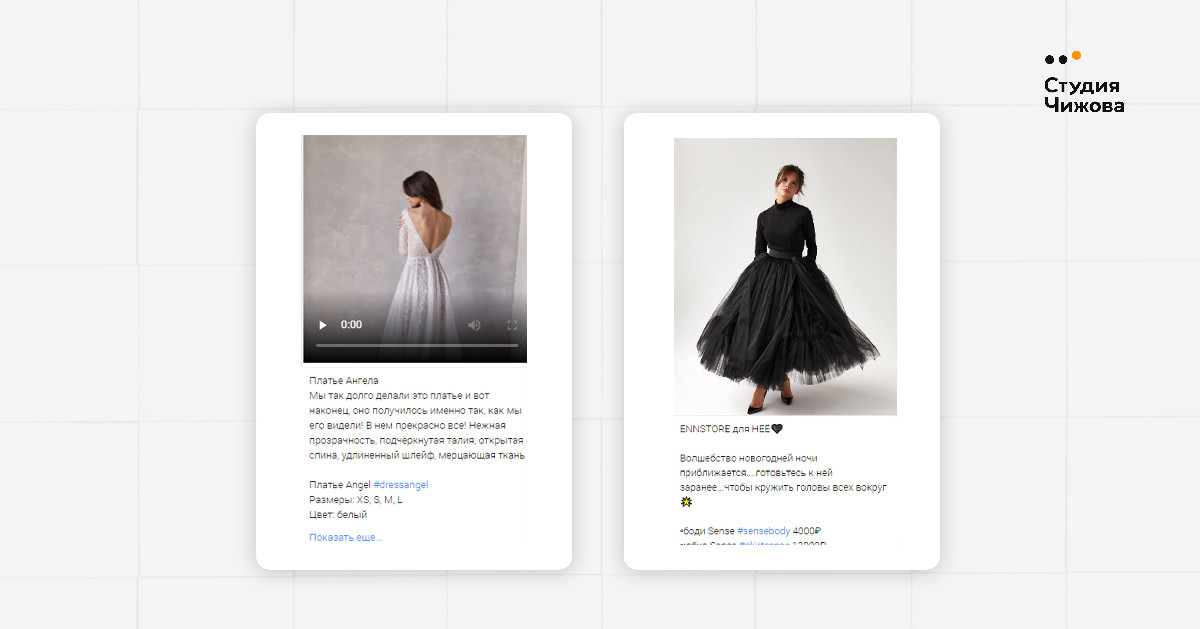Open the video in fullscreen

(512, 325)
